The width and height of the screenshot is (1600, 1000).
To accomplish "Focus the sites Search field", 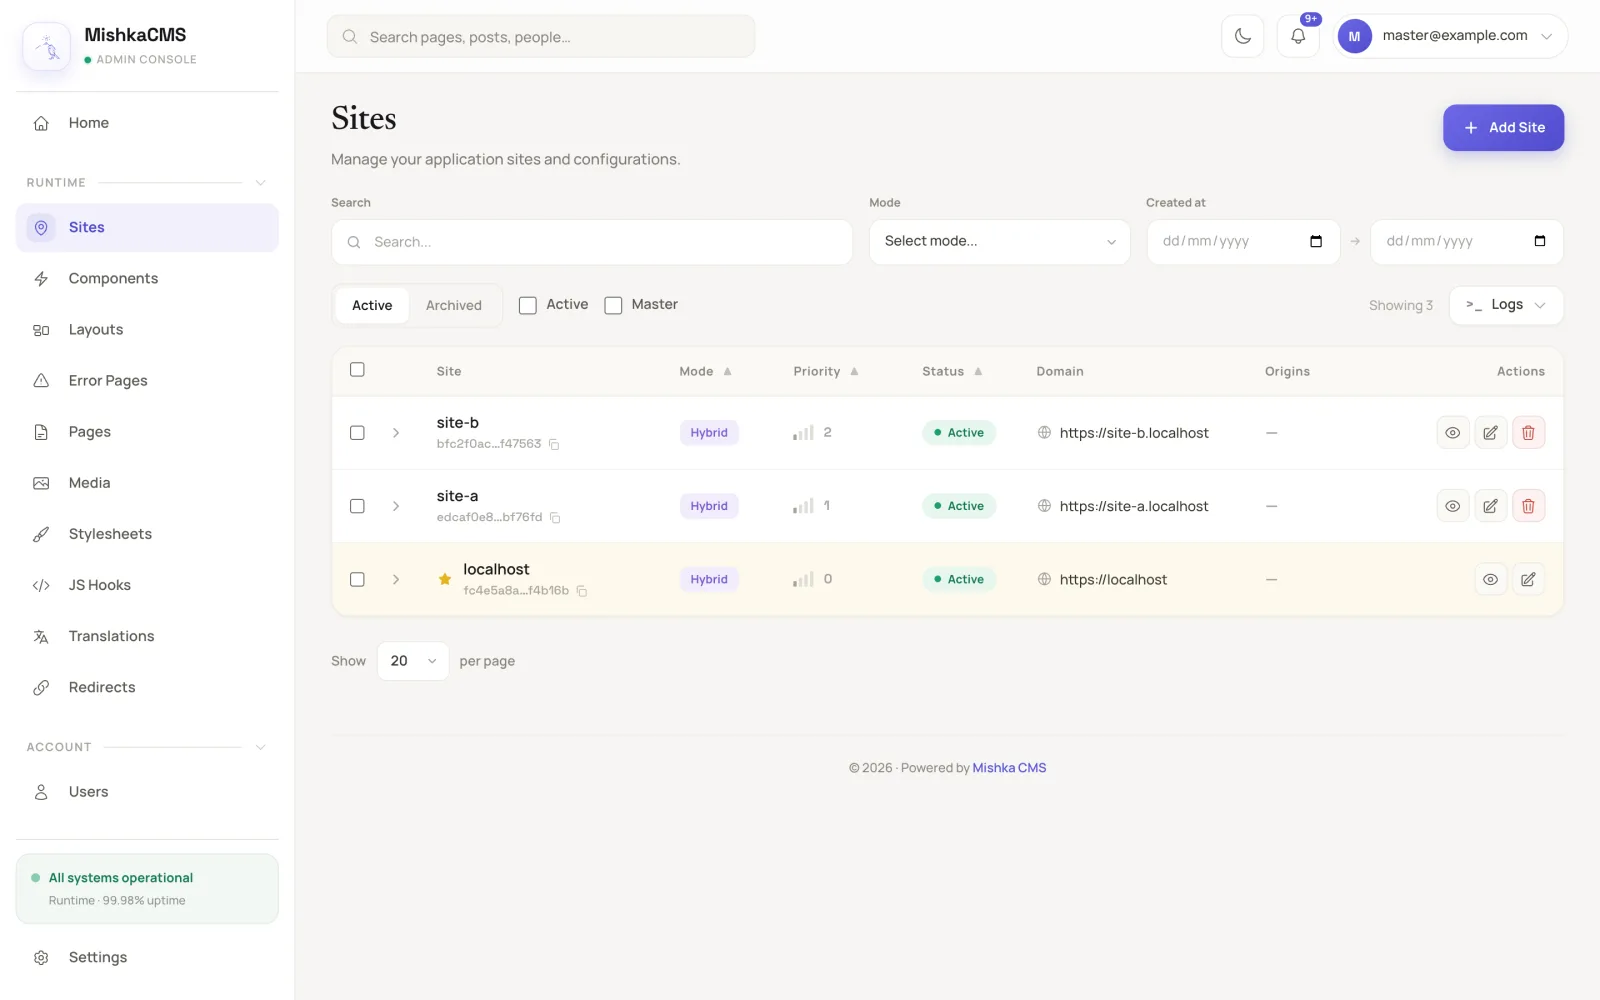I will 592,242.
